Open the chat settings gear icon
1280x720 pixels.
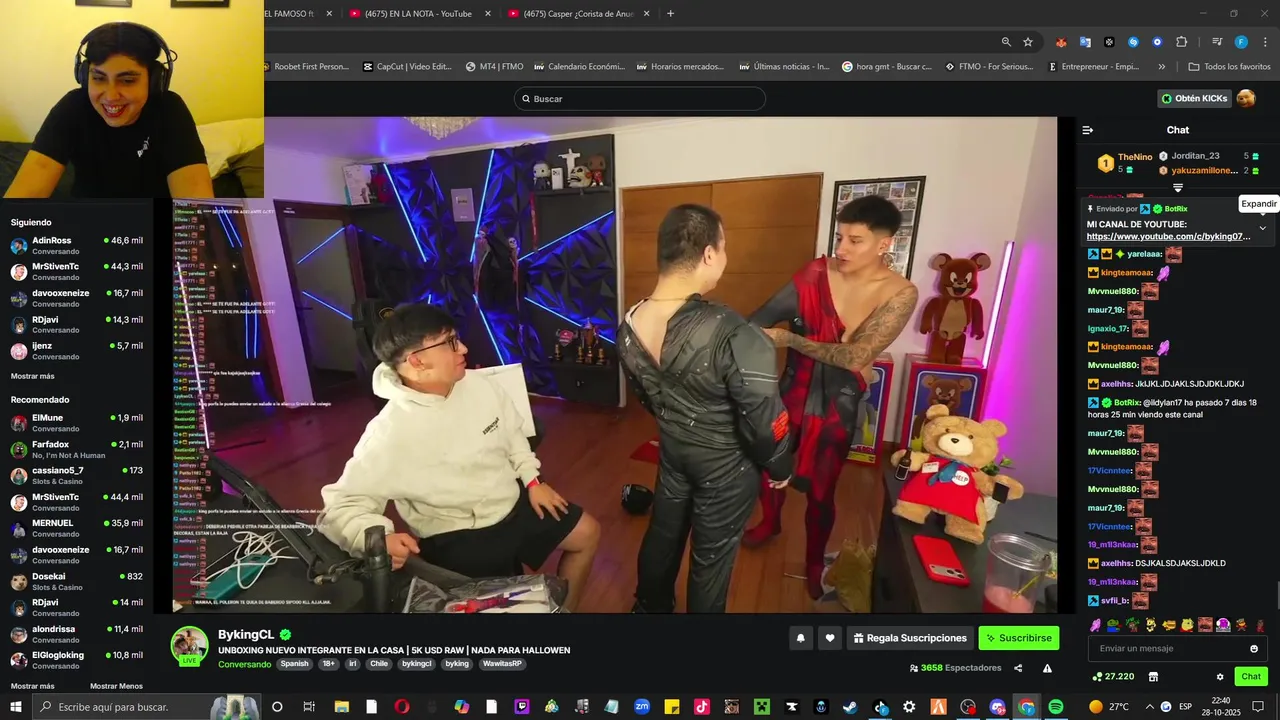[x=1220, y=677]
